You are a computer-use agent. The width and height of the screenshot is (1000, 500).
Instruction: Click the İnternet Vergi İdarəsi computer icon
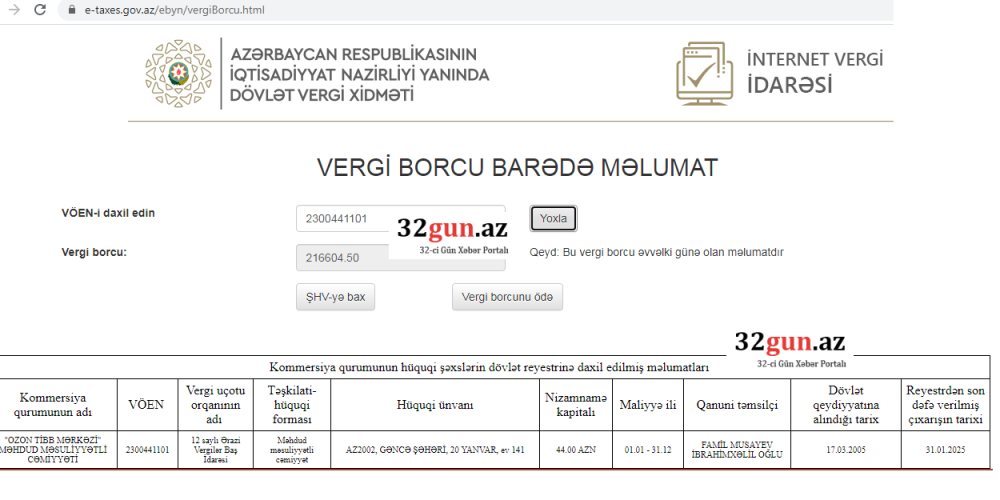706,74
